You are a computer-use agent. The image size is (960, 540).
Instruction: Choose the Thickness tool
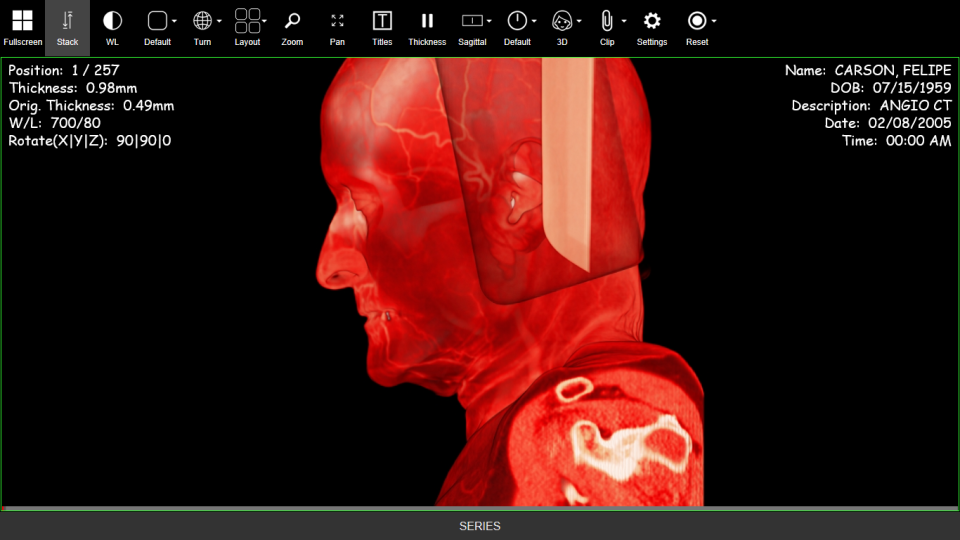(x=427, y=28)
